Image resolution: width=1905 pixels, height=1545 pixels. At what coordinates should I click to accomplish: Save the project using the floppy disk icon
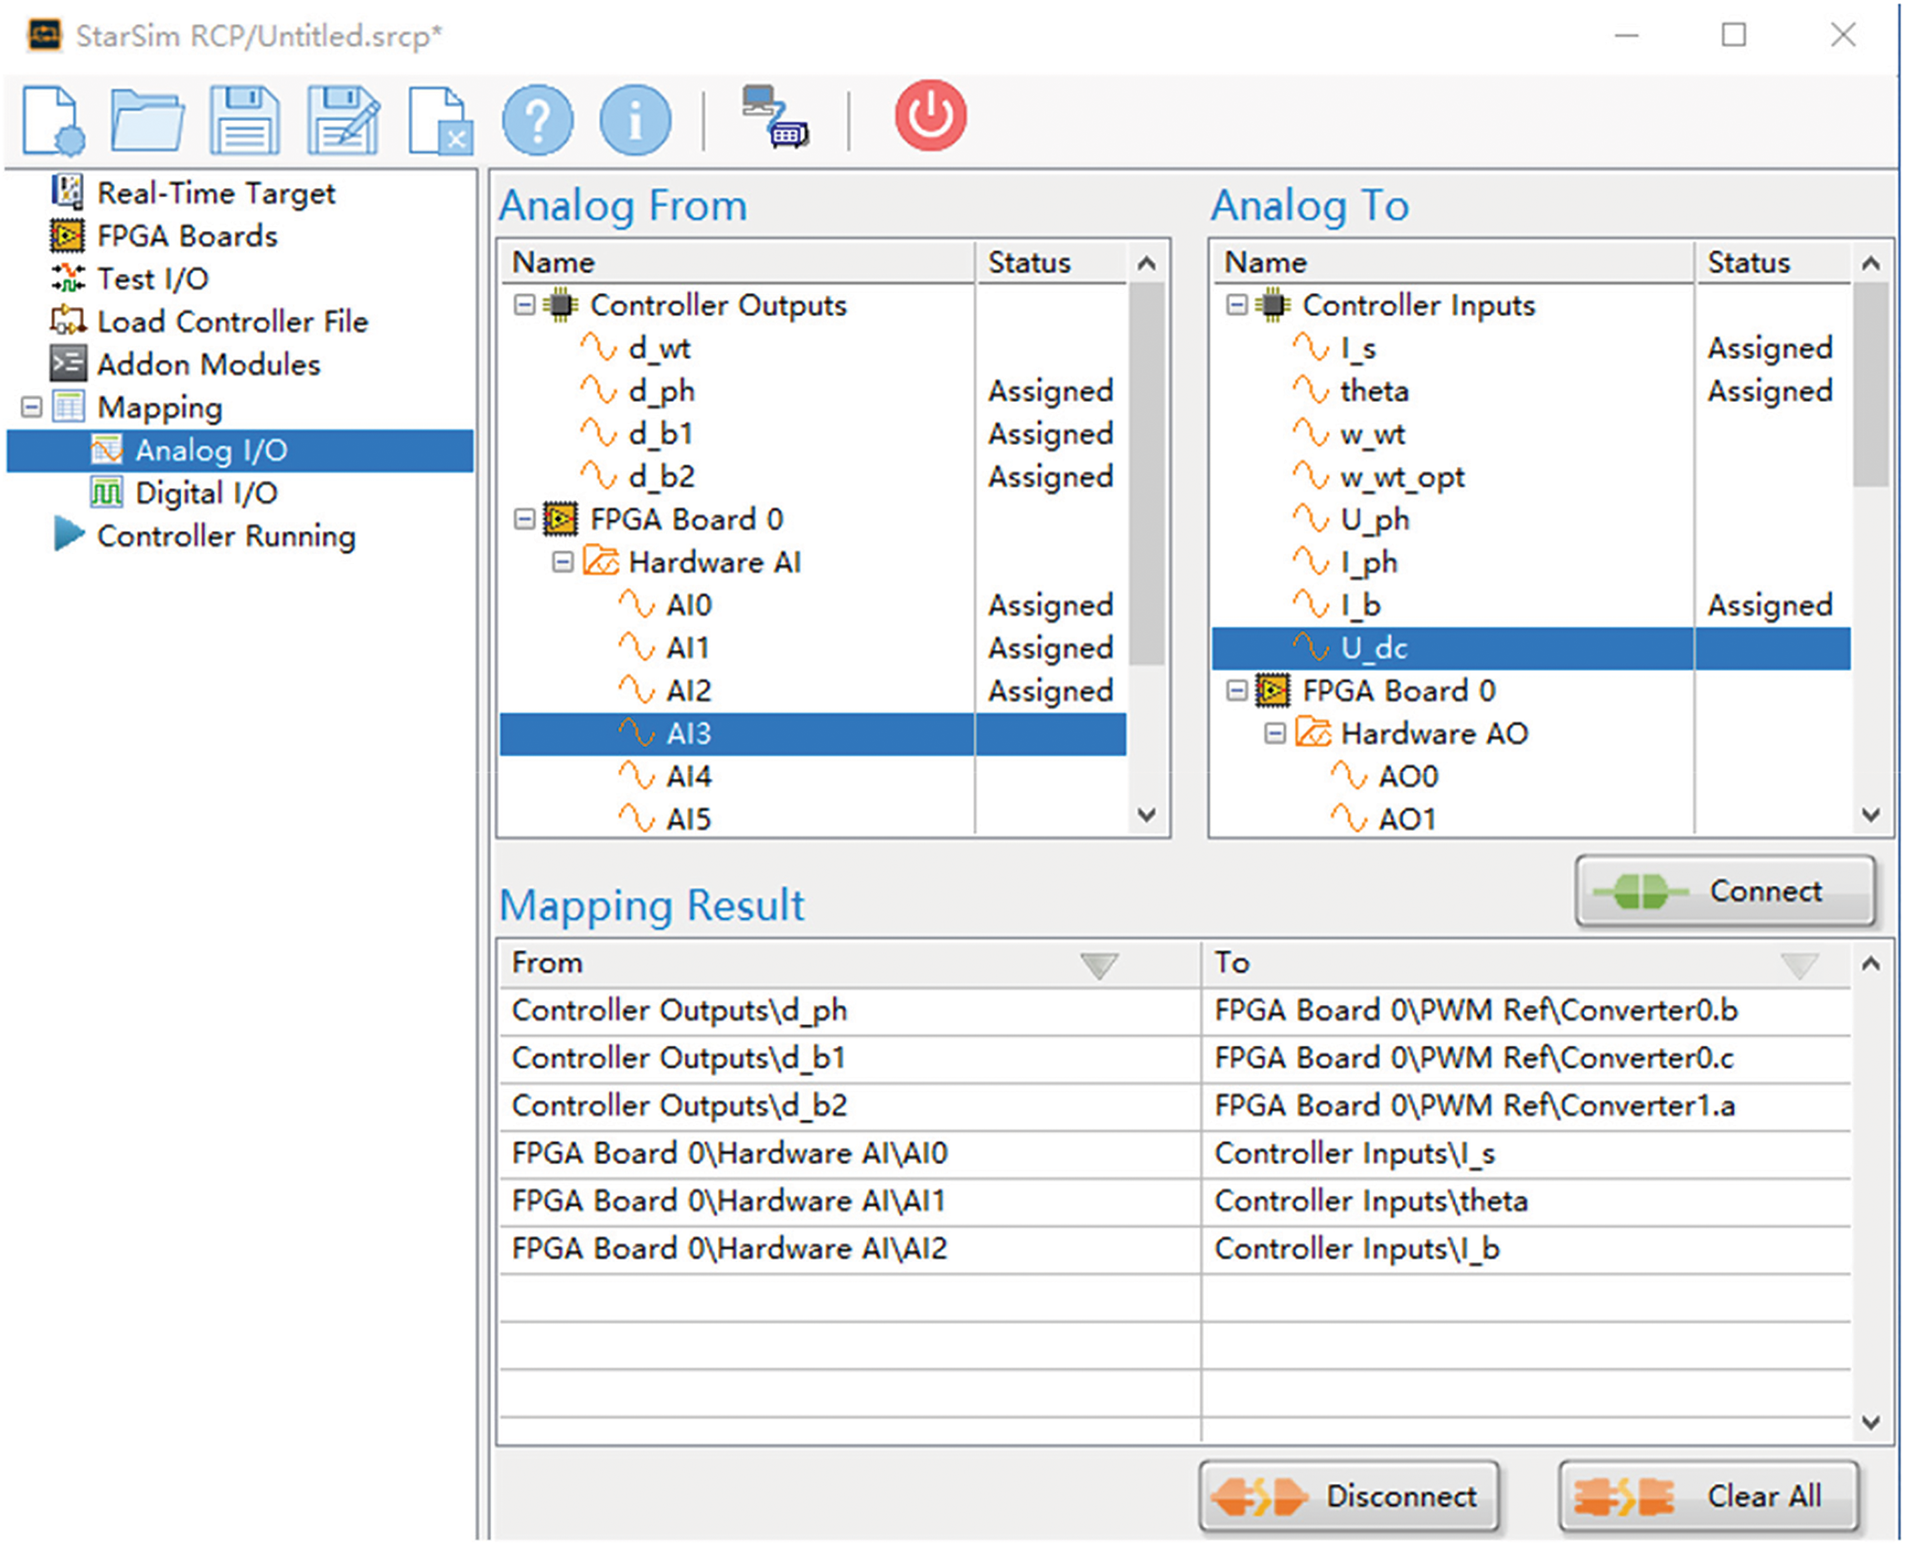tap(244, 120)
